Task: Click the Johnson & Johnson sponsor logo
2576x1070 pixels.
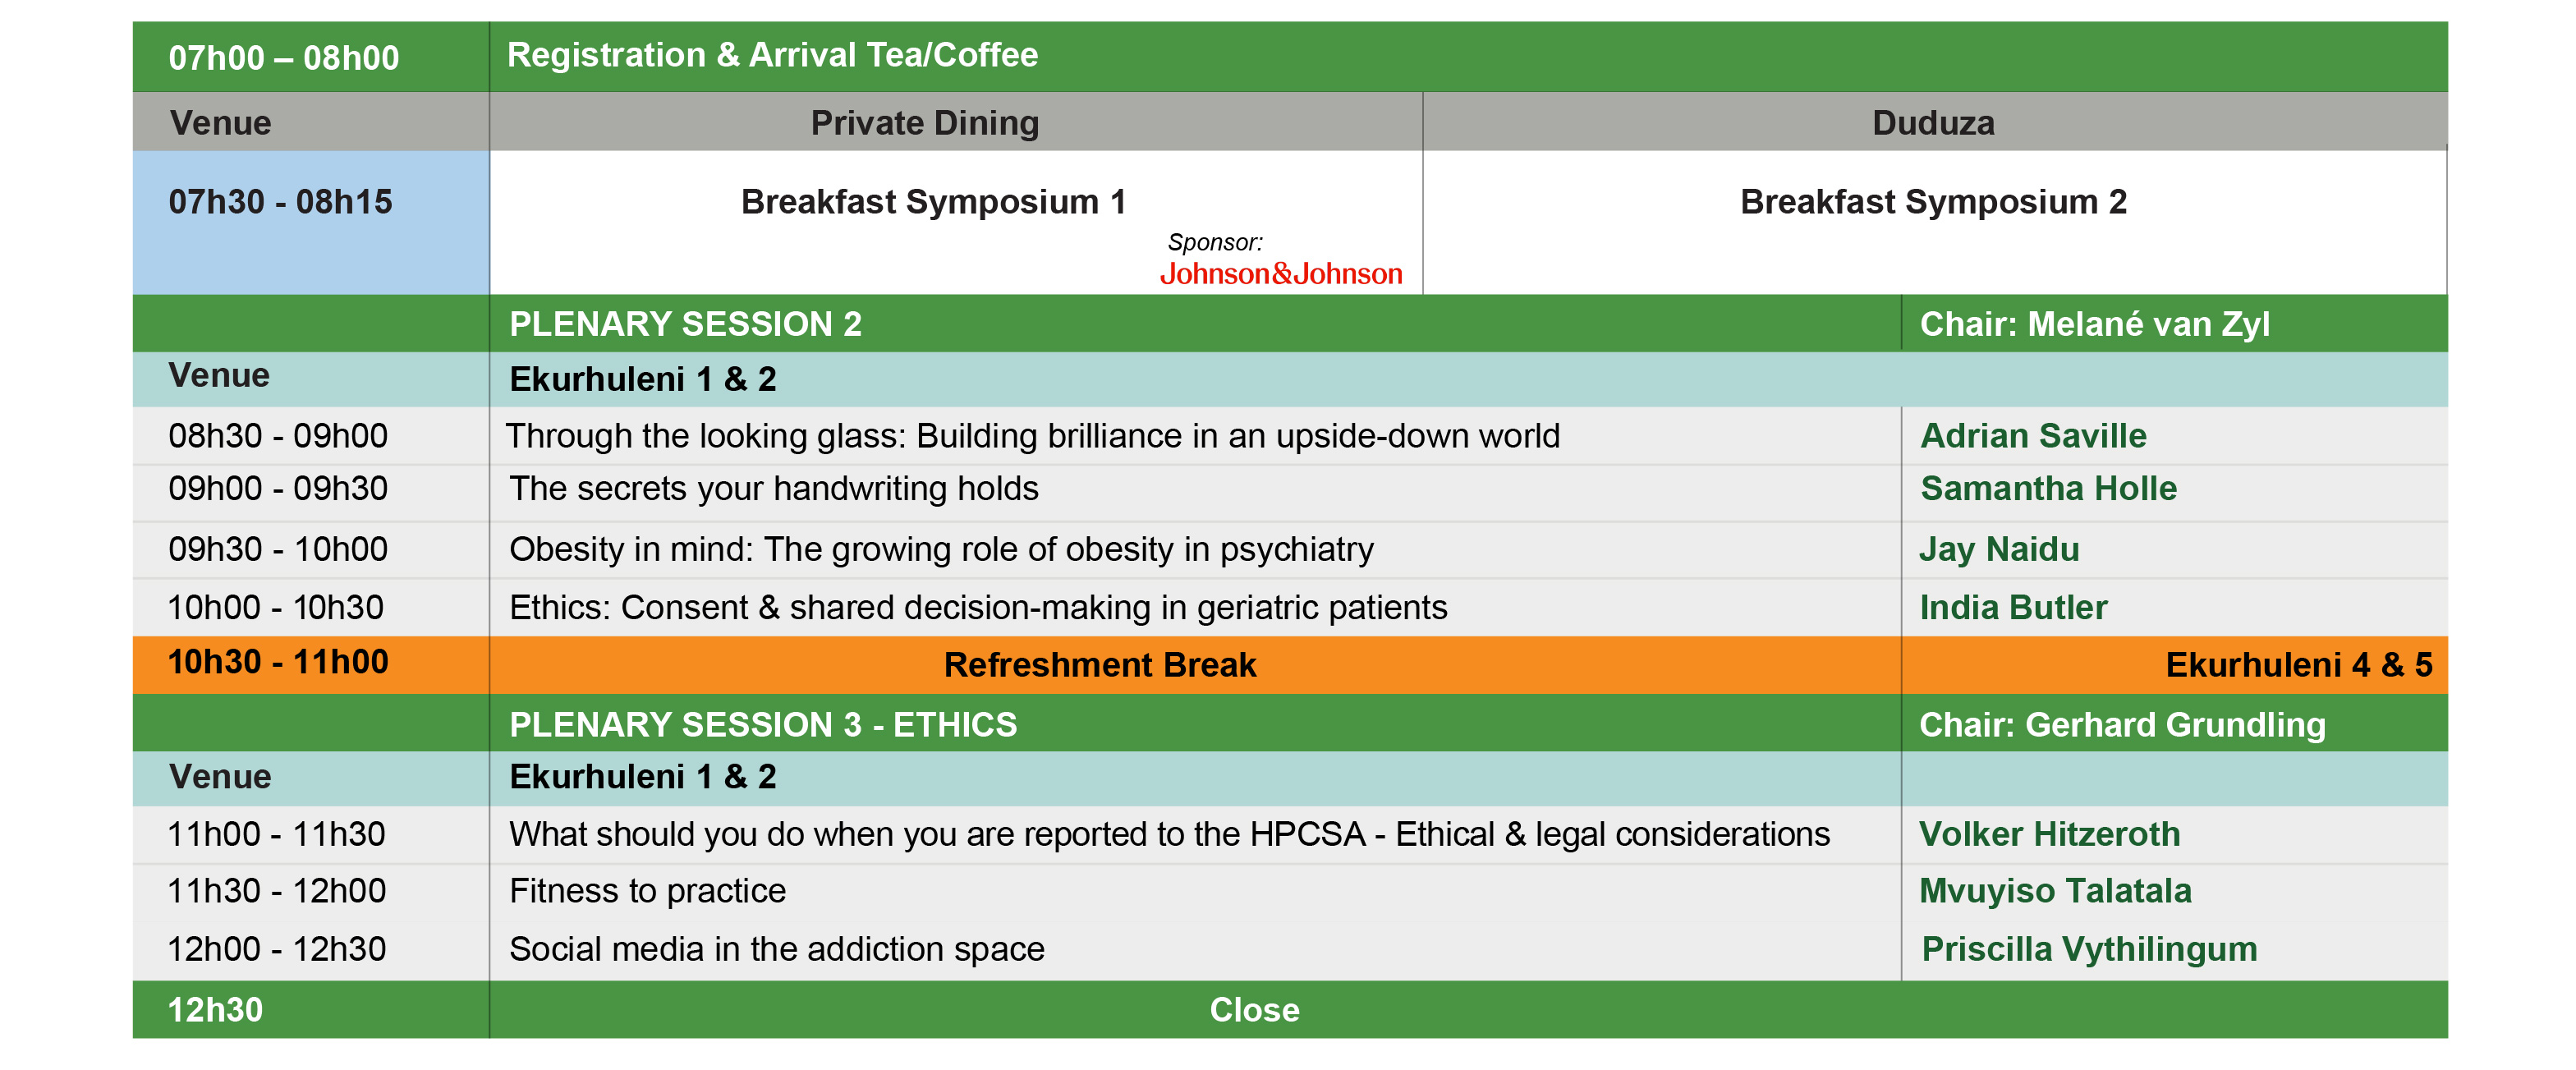Action: [1281, 274]
